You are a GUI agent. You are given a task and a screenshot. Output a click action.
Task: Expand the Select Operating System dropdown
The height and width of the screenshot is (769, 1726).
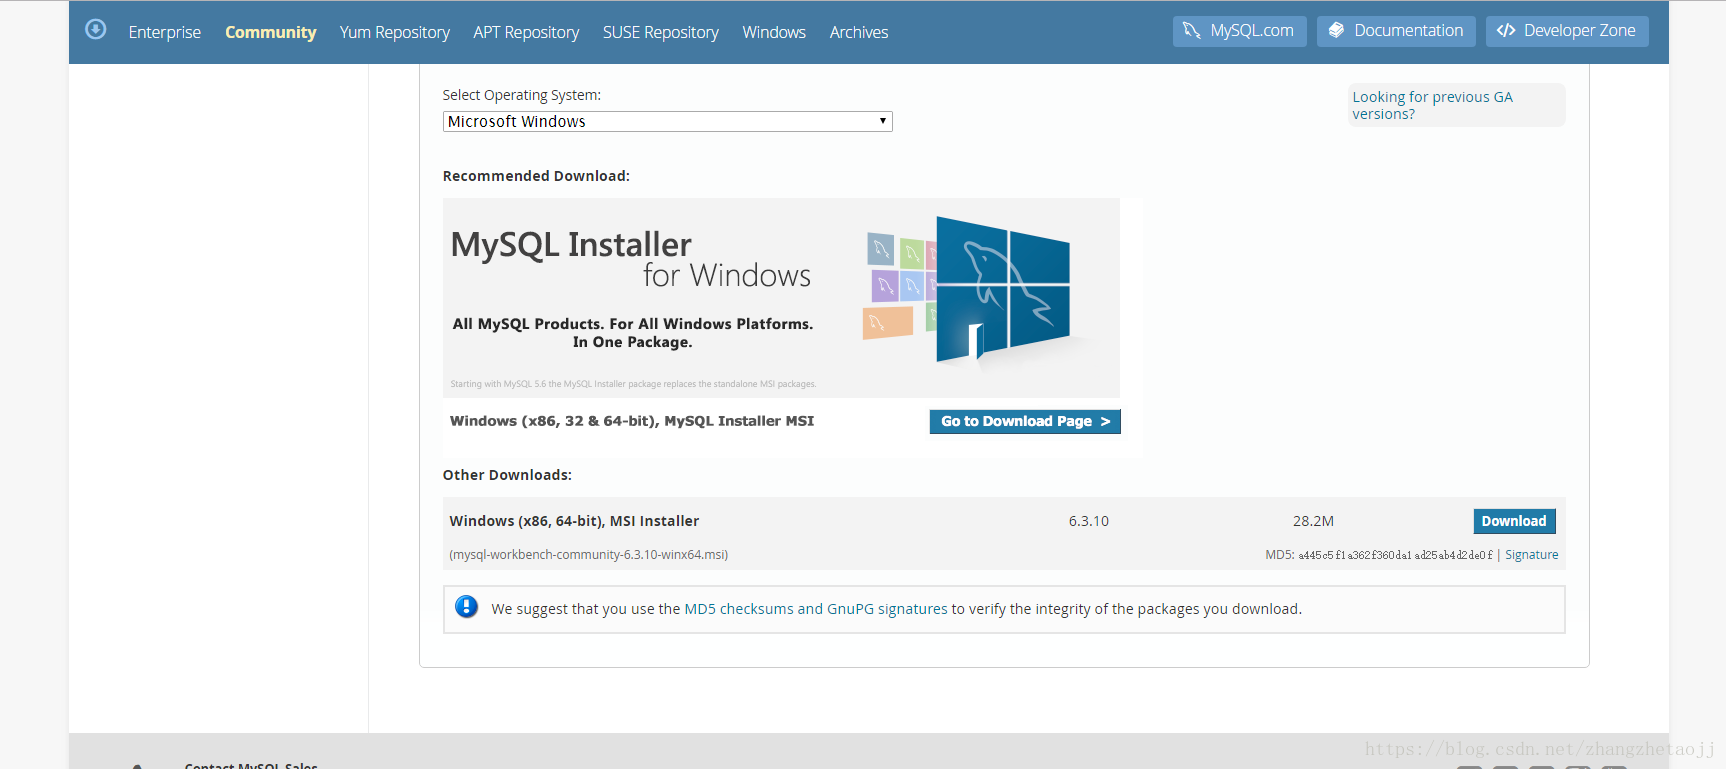pyautogui.click(x=667, y=121)
